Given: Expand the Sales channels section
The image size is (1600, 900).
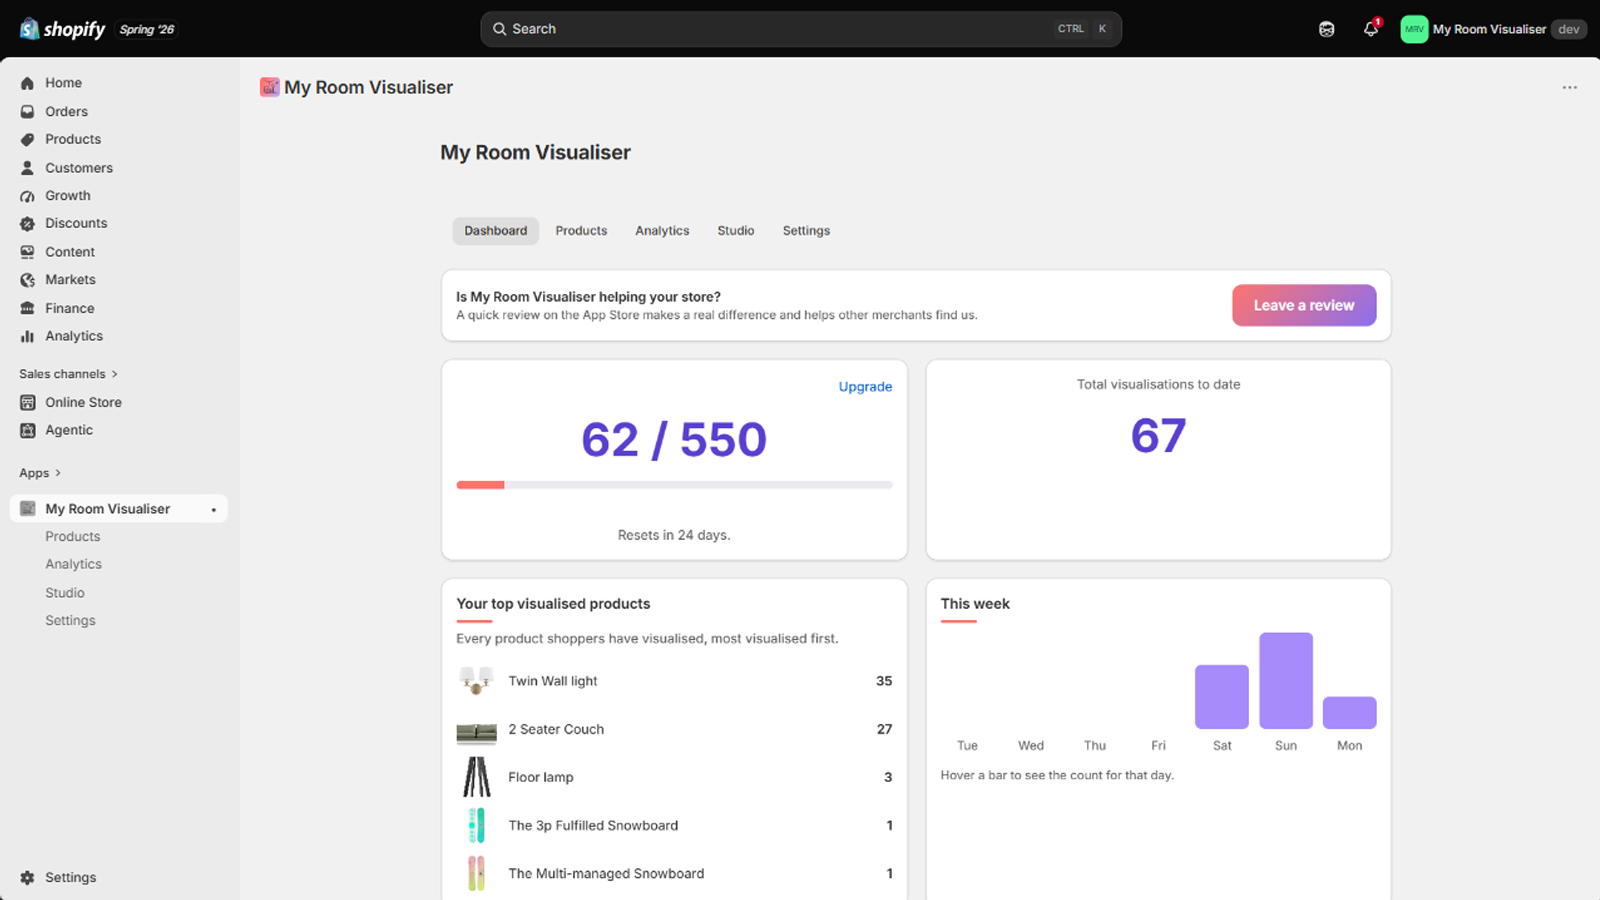Looking at the screenshot, I should coord(68,374).
